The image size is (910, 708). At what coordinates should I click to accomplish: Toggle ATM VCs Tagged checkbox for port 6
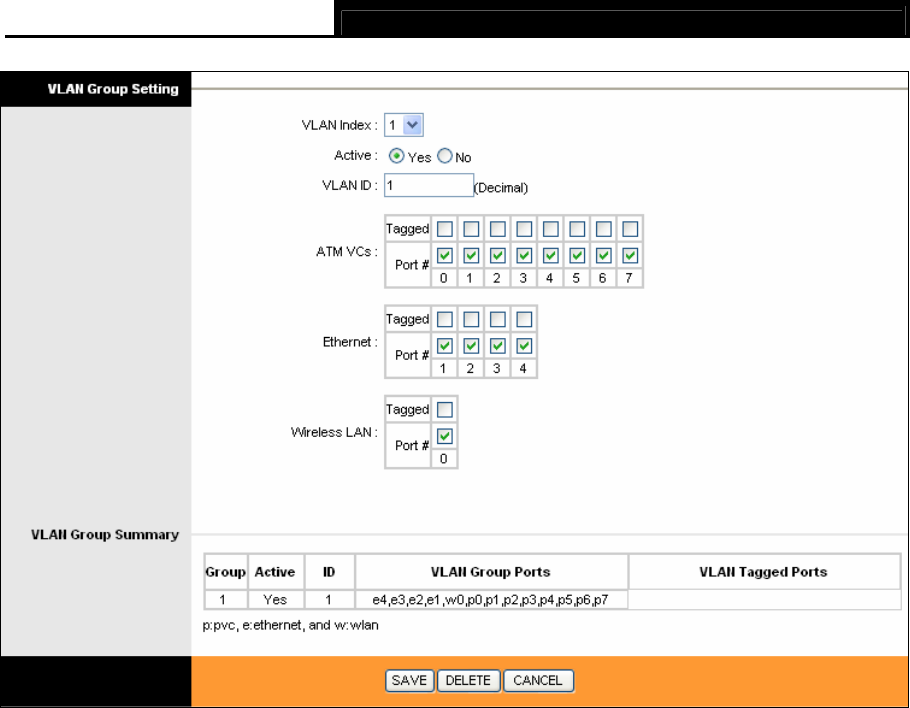[604, 229]
